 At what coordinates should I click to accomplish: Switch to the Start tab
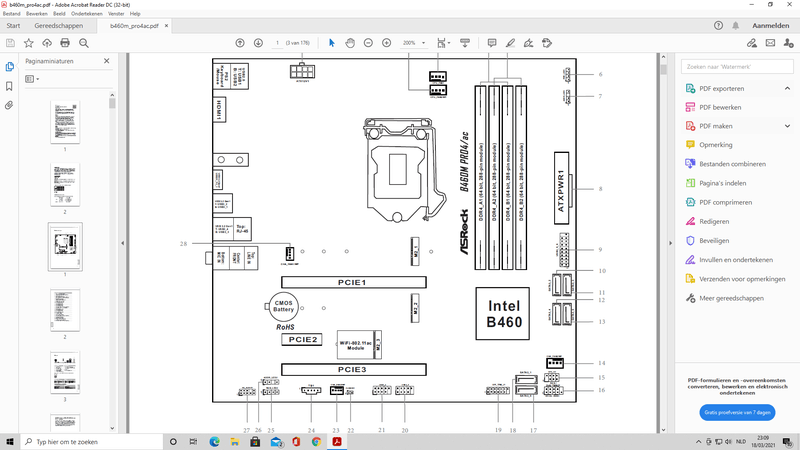[13, 26]
